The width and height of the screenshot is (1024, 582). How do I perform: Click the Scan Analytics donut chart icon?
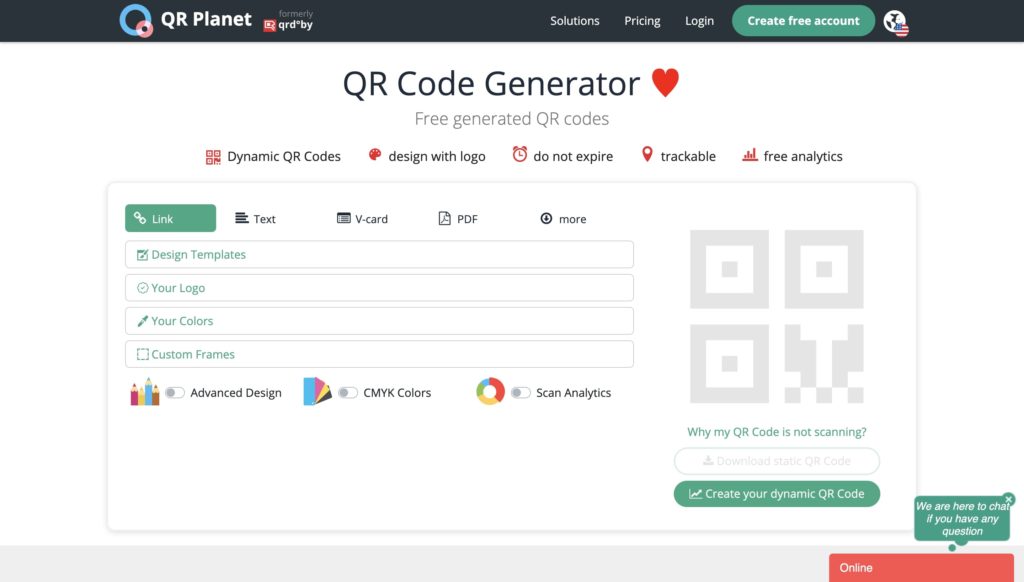point(490,391)
